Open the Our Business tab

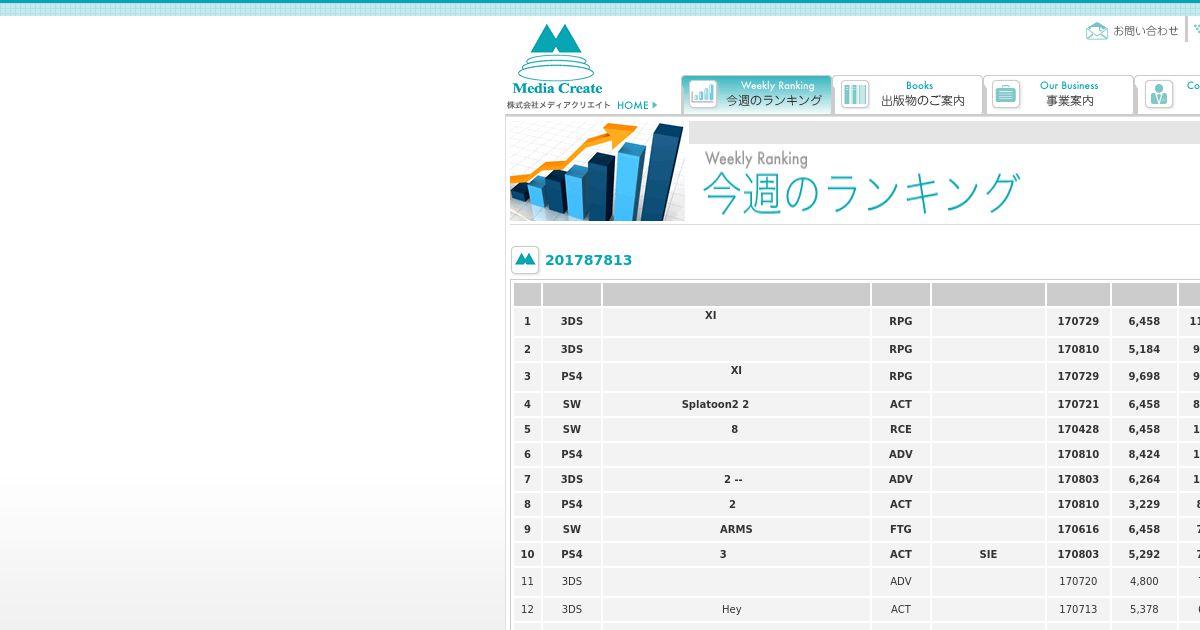[1059, 94]
